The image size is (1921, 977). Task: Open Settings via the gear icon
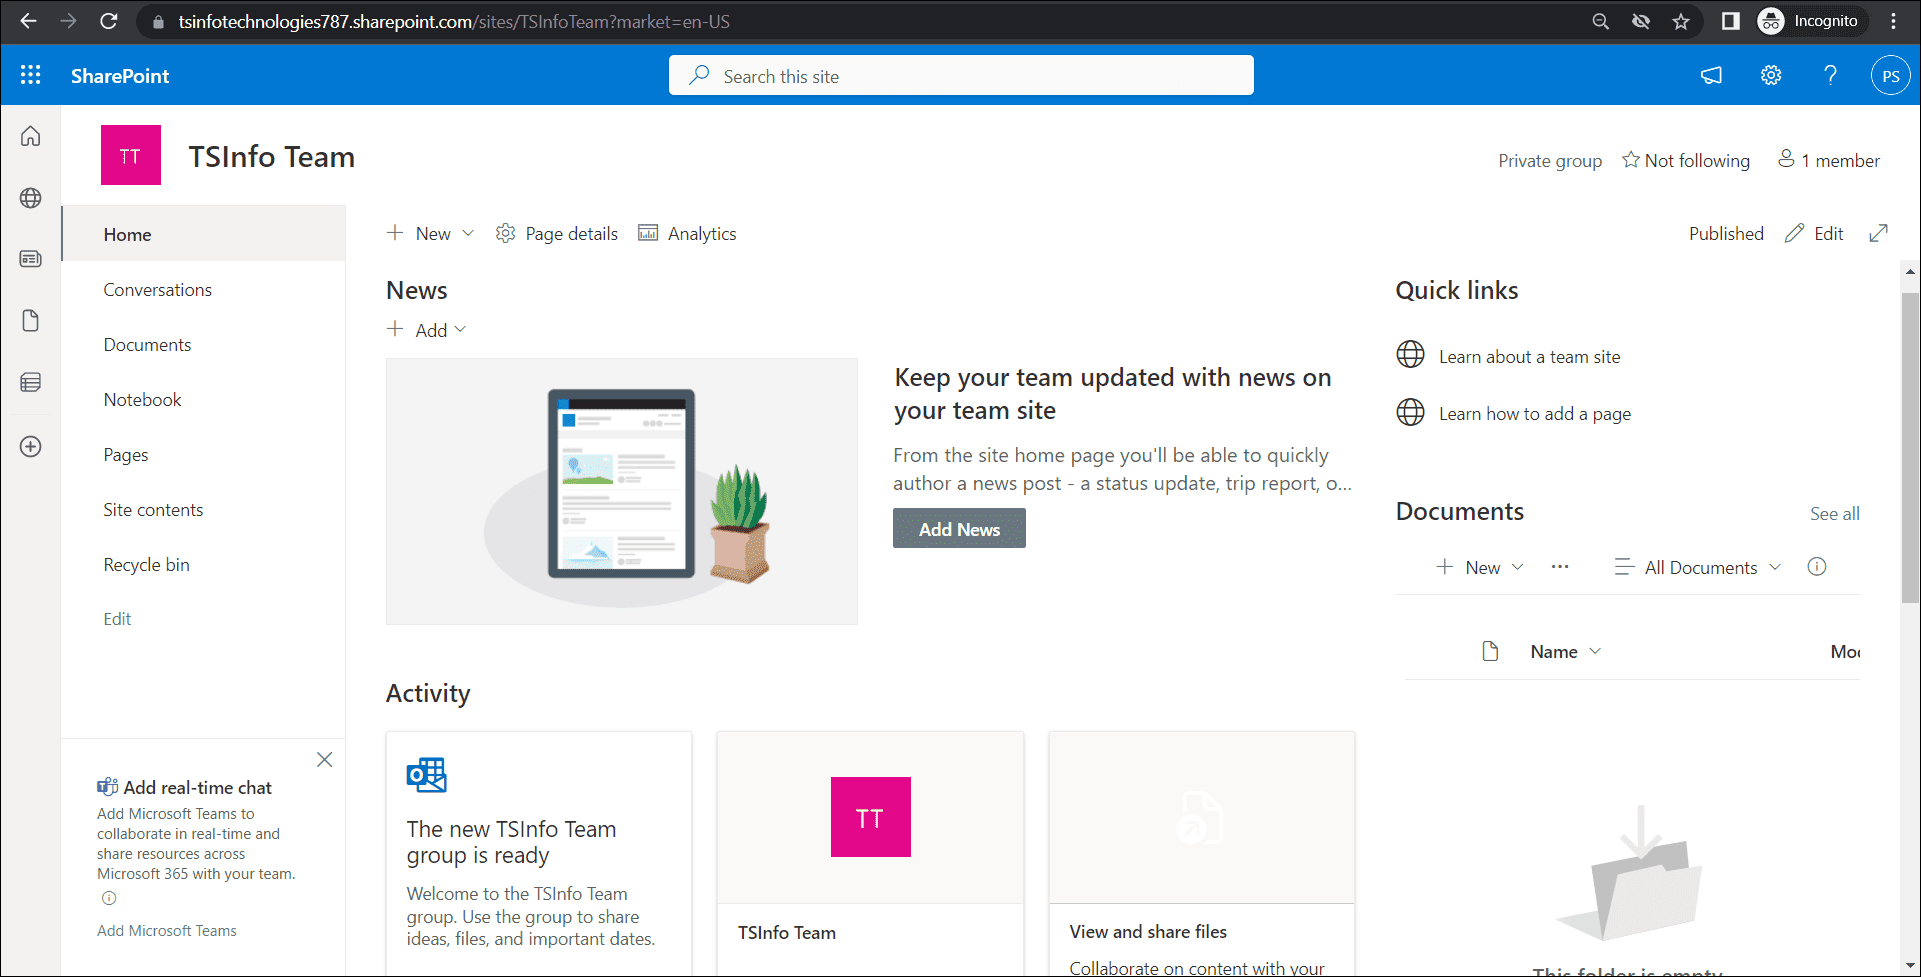(1771, 74)
